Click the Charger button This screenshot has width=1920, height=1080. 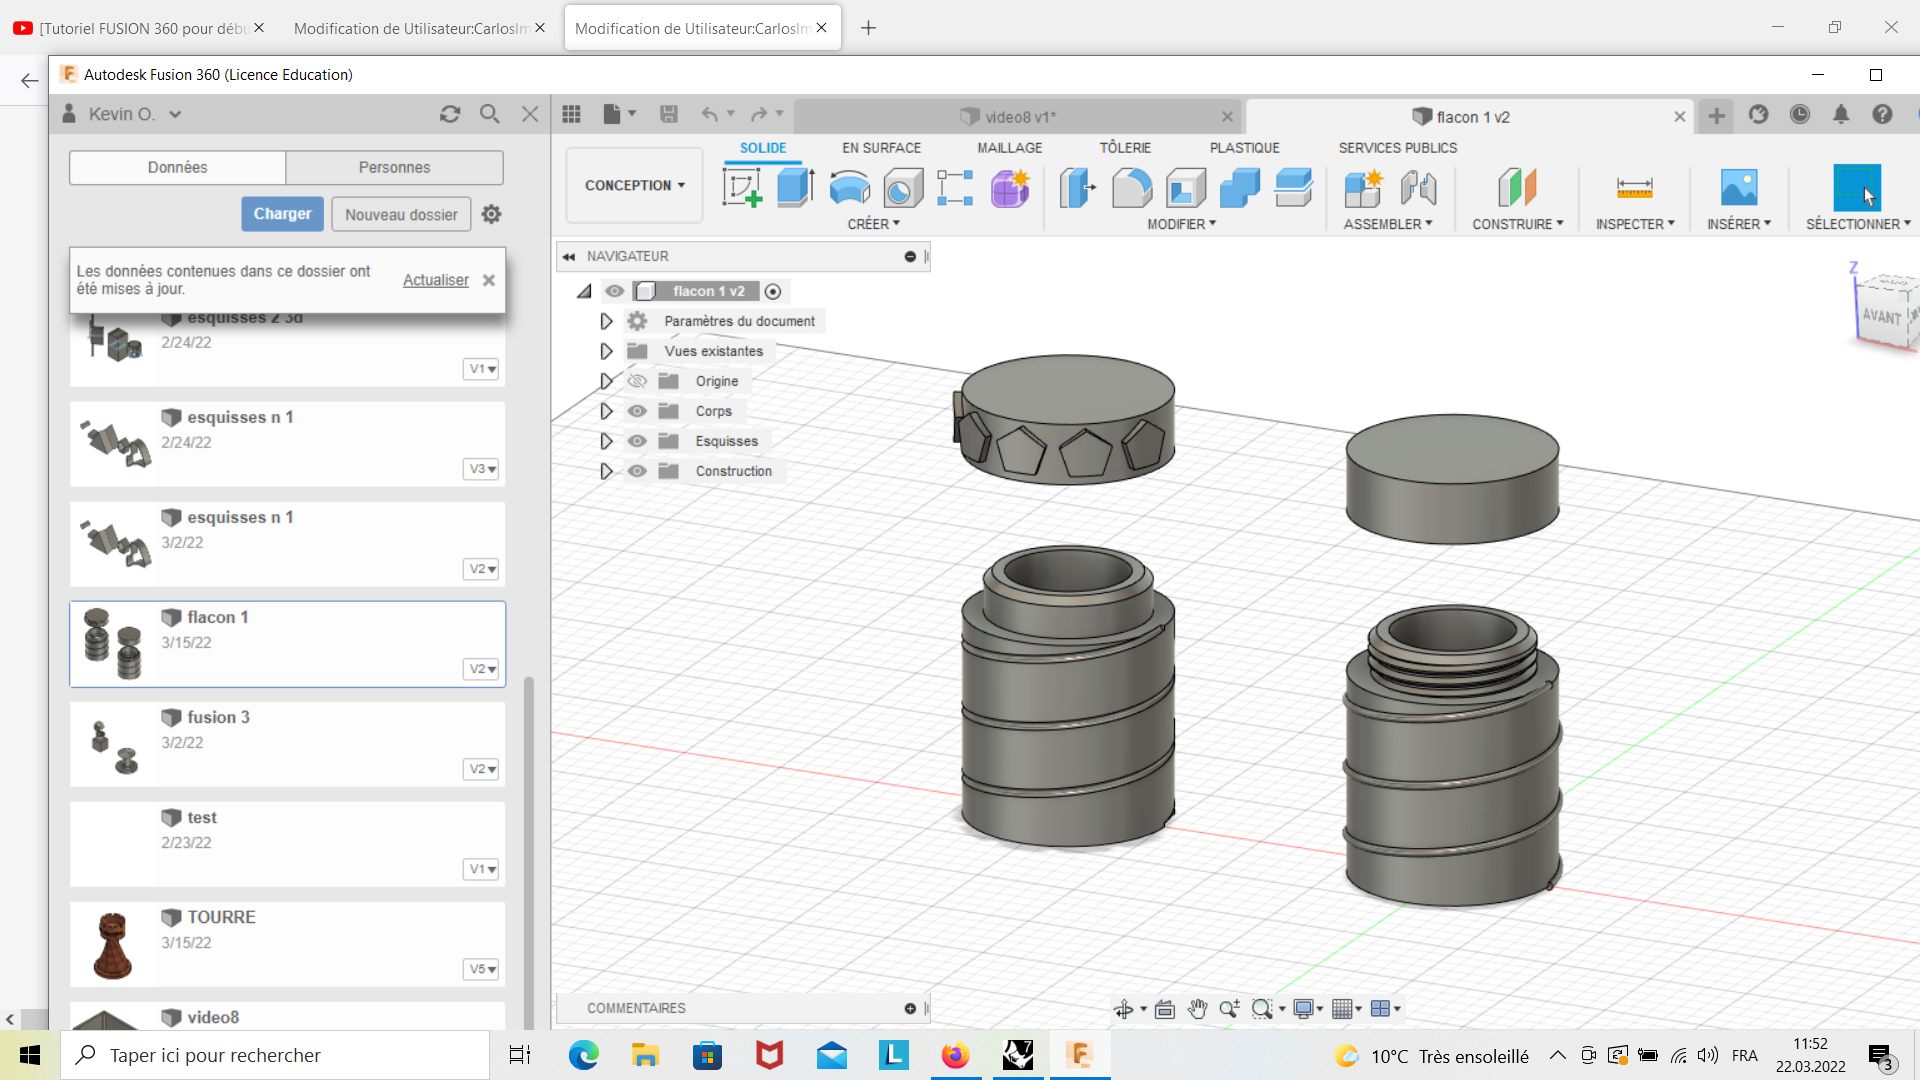(x=282, y=214)
